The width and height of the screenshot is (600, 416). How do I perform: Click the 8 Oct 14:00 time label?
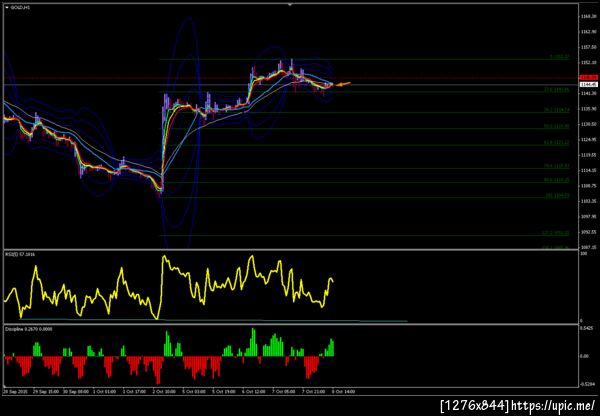coord(344,392)
